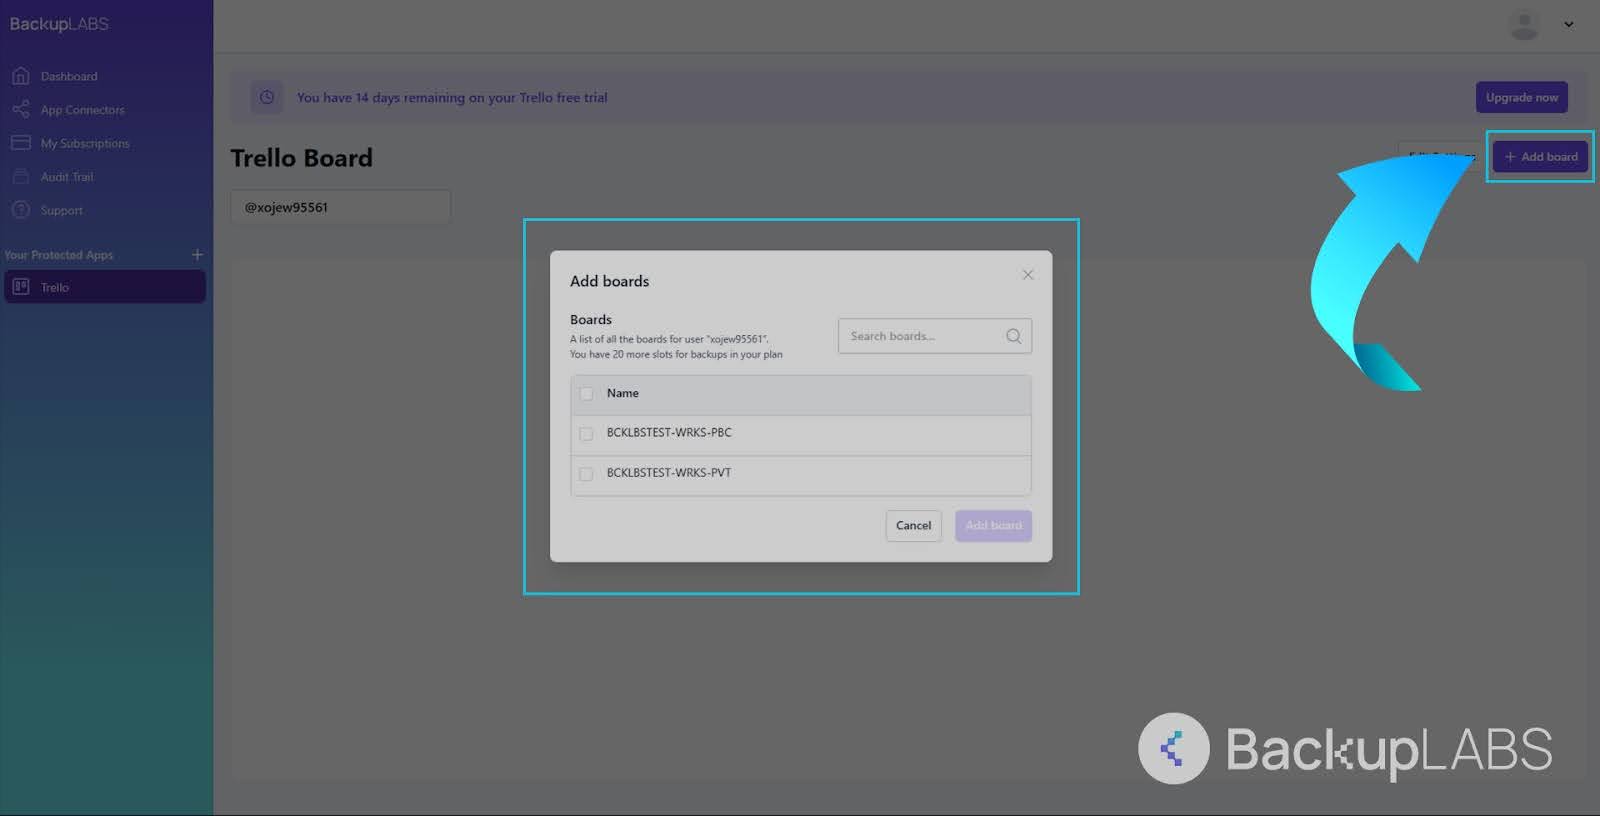Click the clock icon in trial banner

(x=267, y=97)
